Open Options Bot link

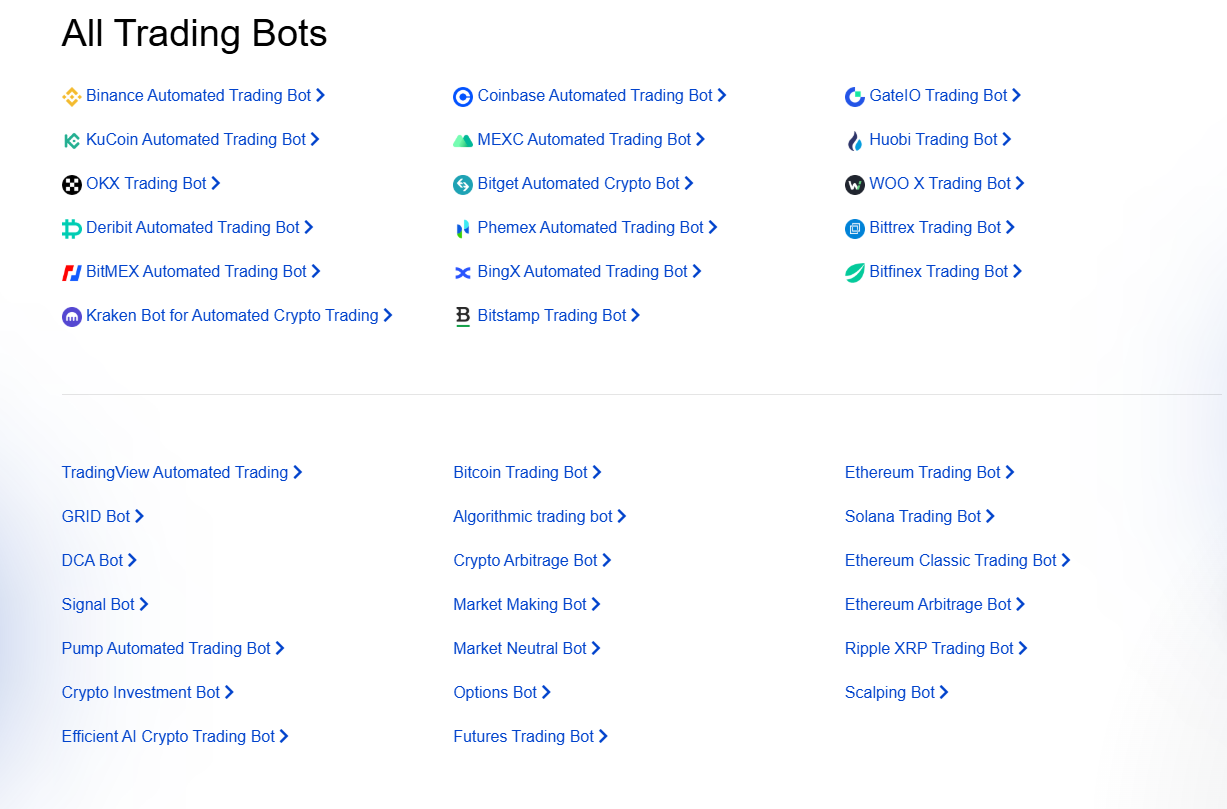502,693
